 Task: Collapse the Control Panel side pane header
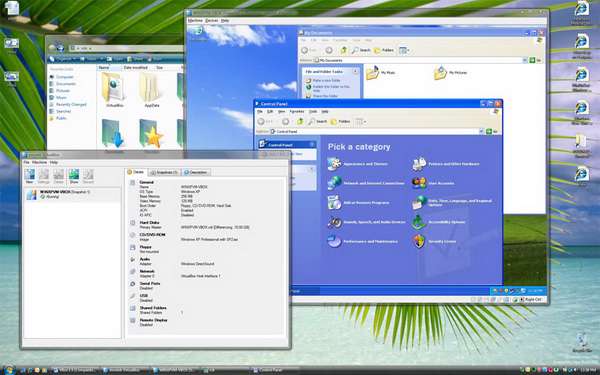pos(312,144)
